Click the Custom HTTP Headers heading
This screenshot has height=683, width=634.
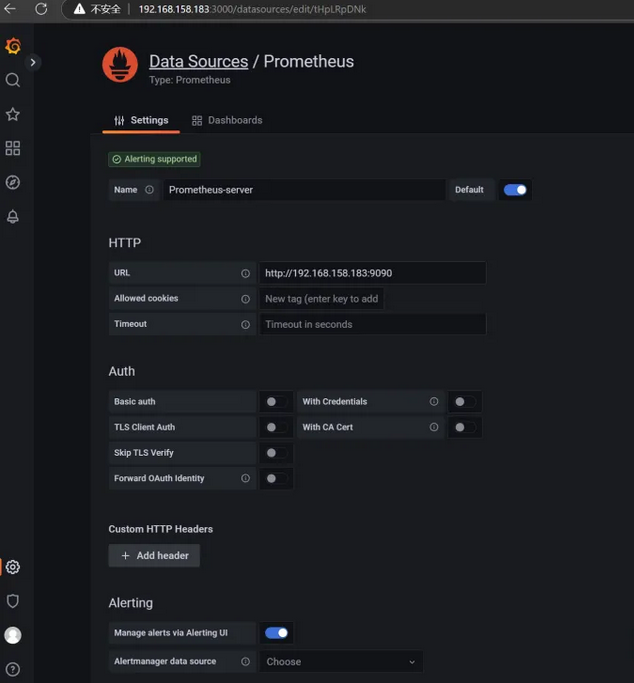coord(161,529)
